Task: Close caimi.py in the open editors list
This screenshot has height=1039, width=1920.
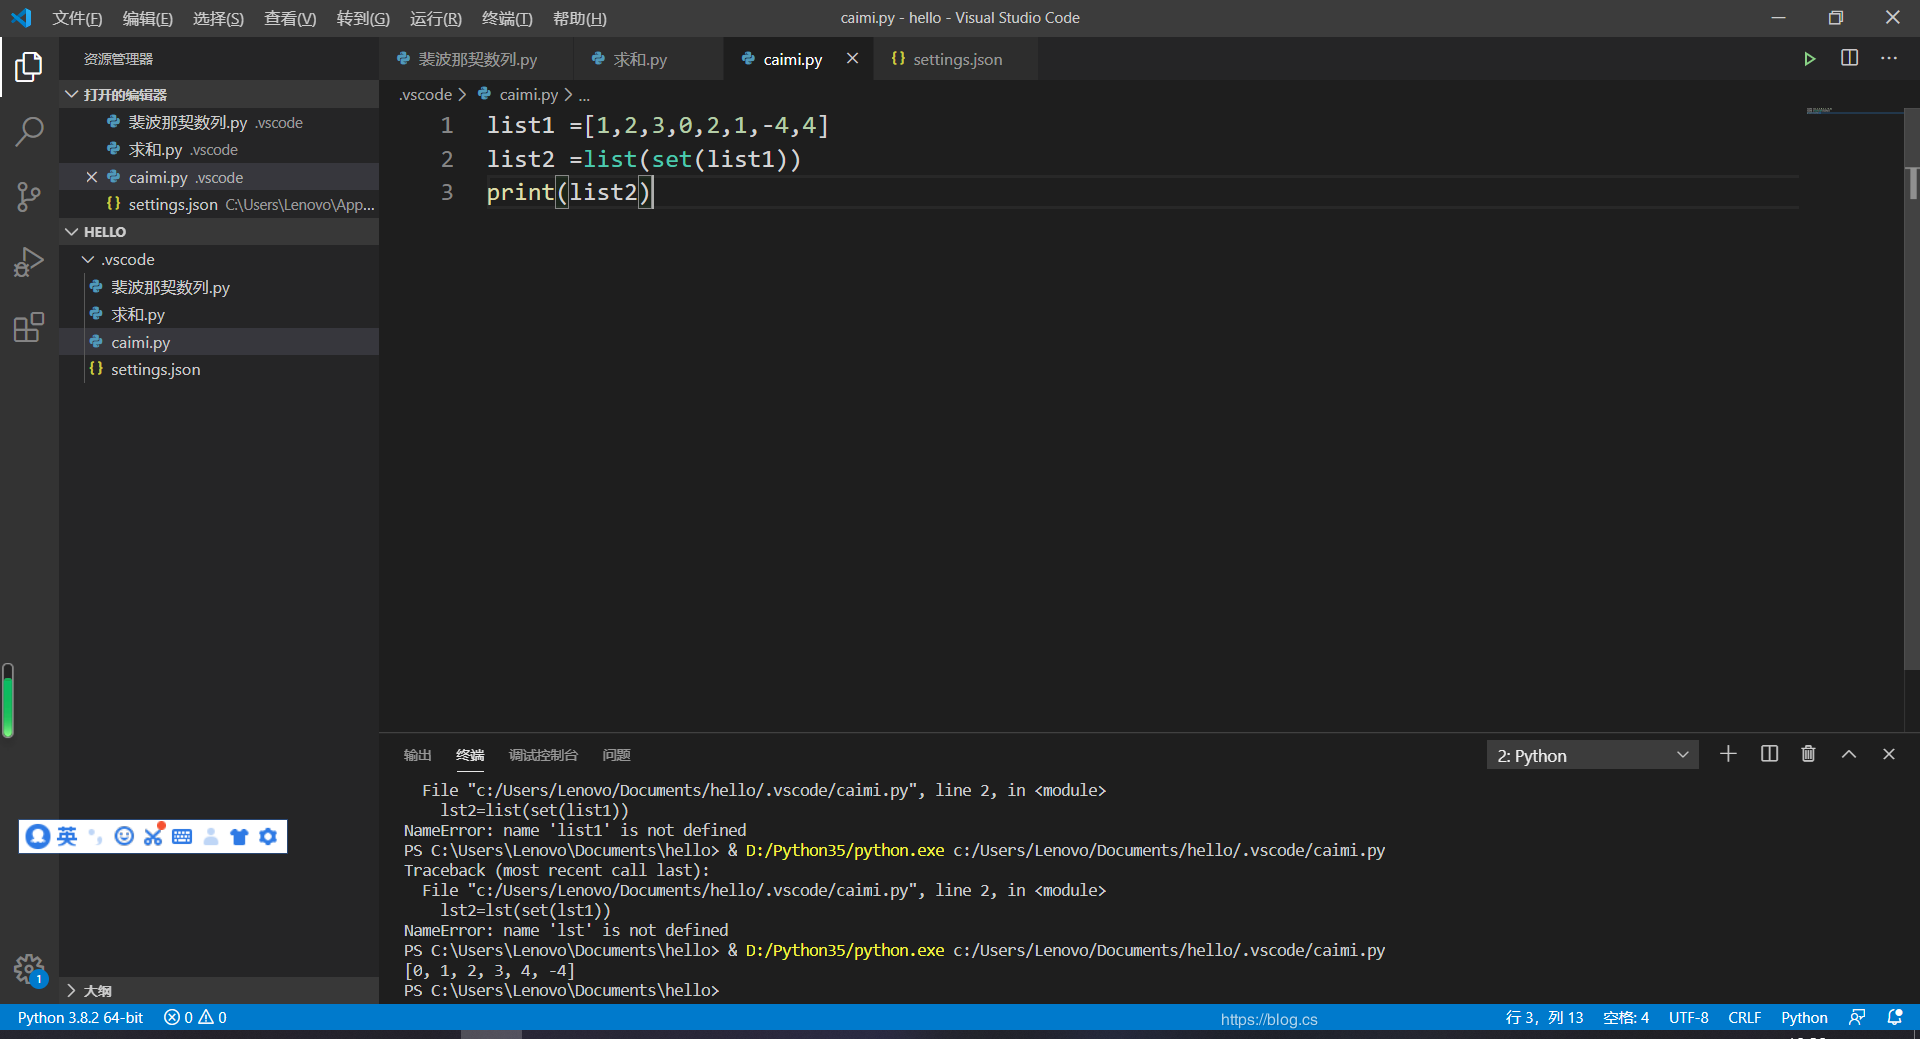Action: point(91,177)
